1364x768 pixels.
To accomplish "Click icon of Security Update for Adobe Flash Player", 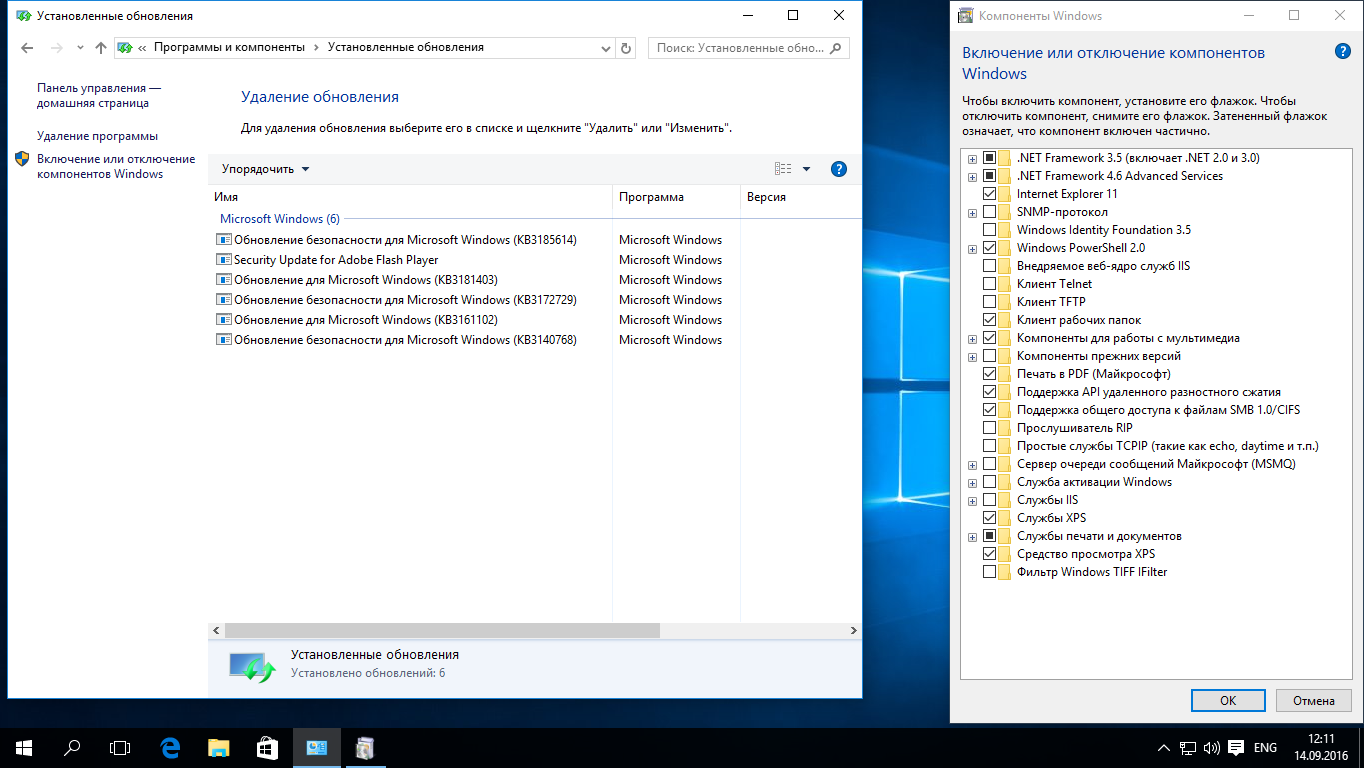I will click(x=223, y=260).
